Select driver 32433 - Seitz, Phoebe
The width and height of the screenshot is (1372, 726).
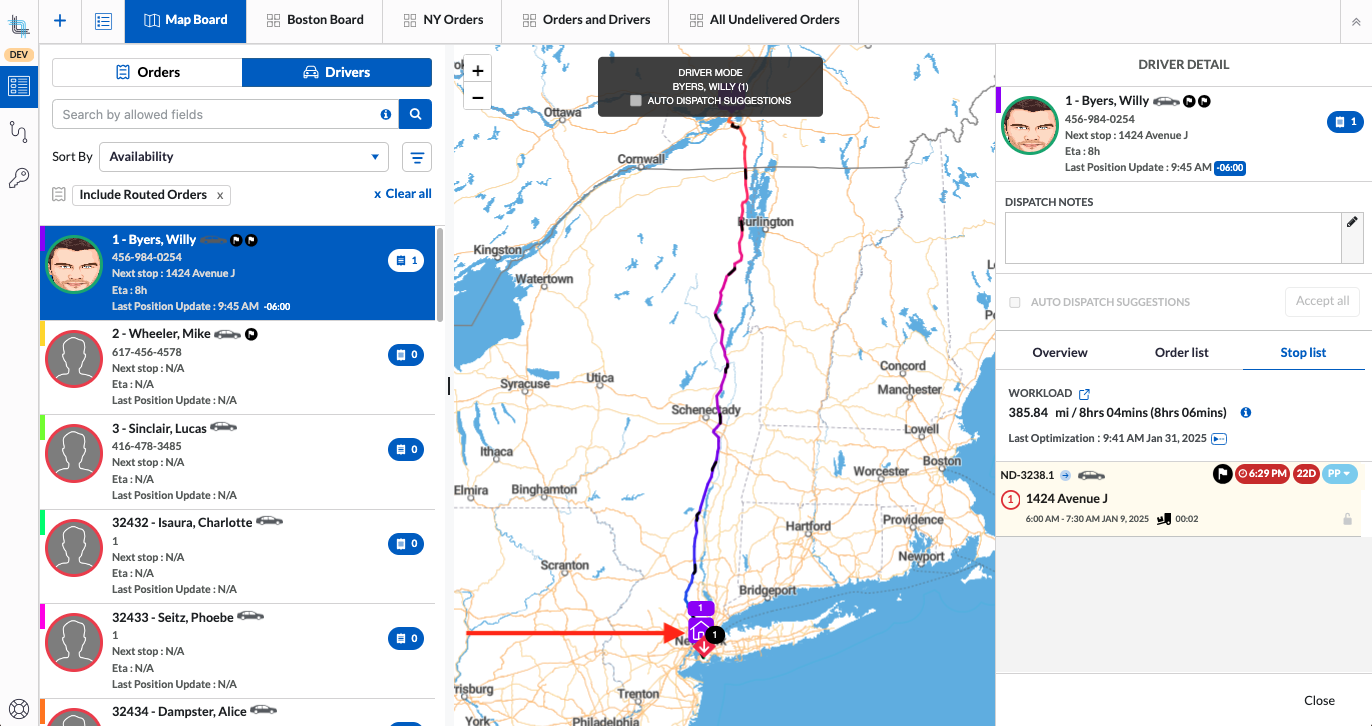pos(238,651)
